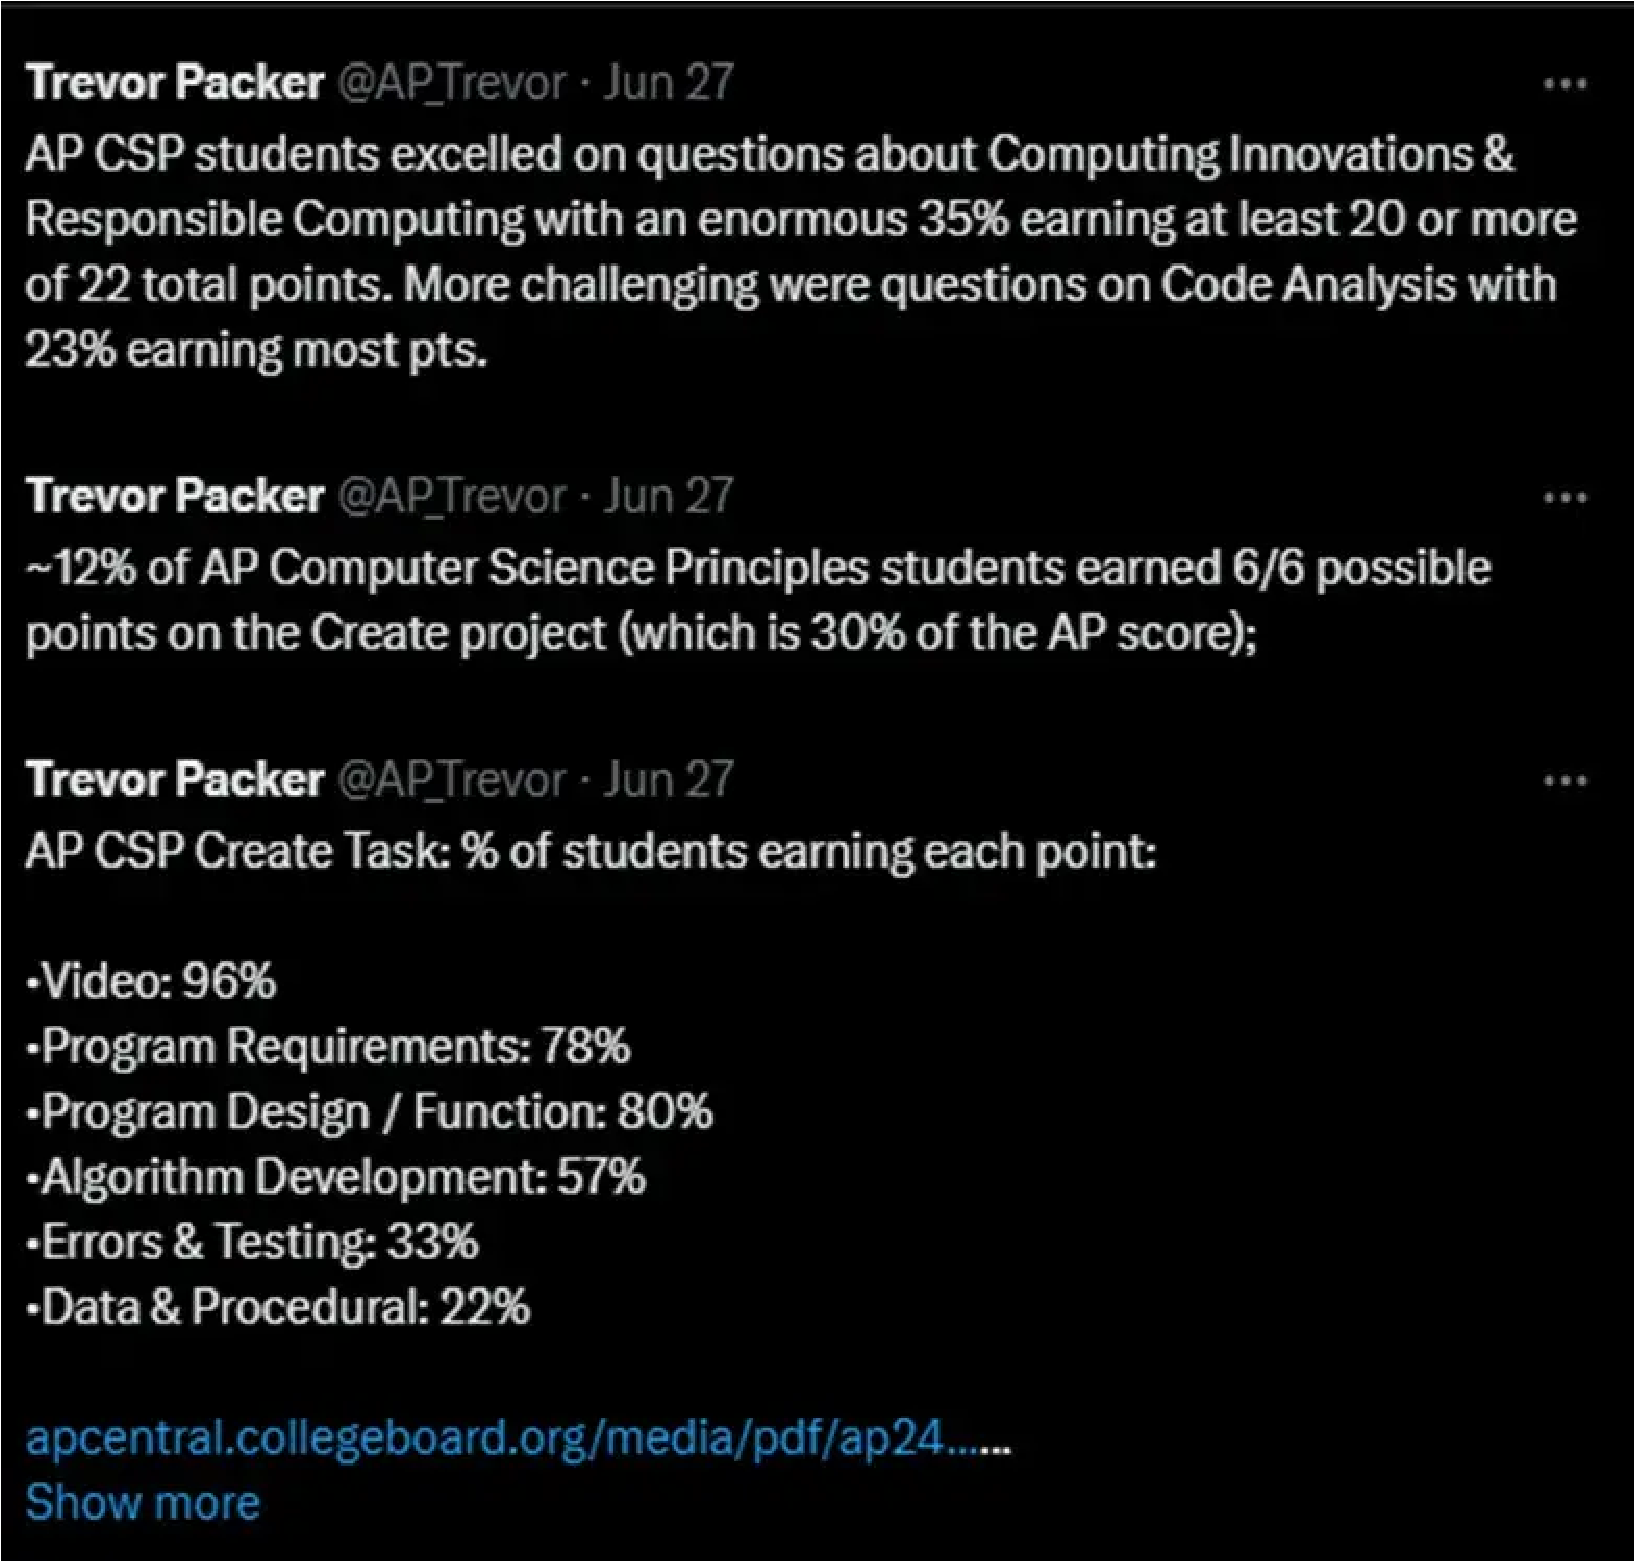The width and height of the screenshot is (1635, 1562).
Task: Open @AP_Trevor handle on the first tweet
Action: point(452,83)
